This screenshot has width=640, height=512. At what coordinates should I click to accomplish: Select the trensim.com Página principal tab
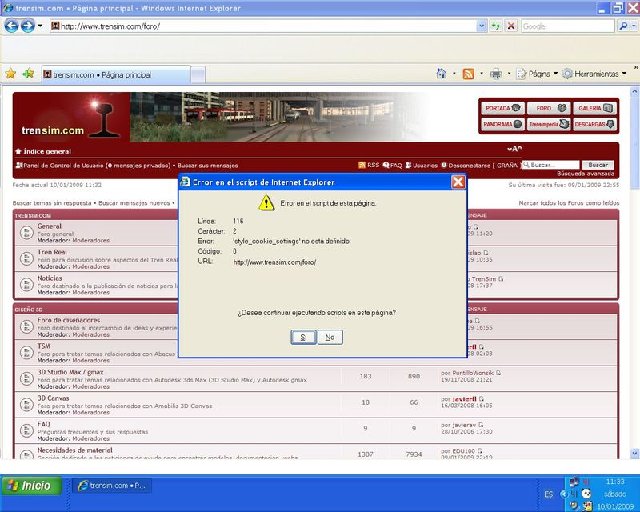(100, 74)
